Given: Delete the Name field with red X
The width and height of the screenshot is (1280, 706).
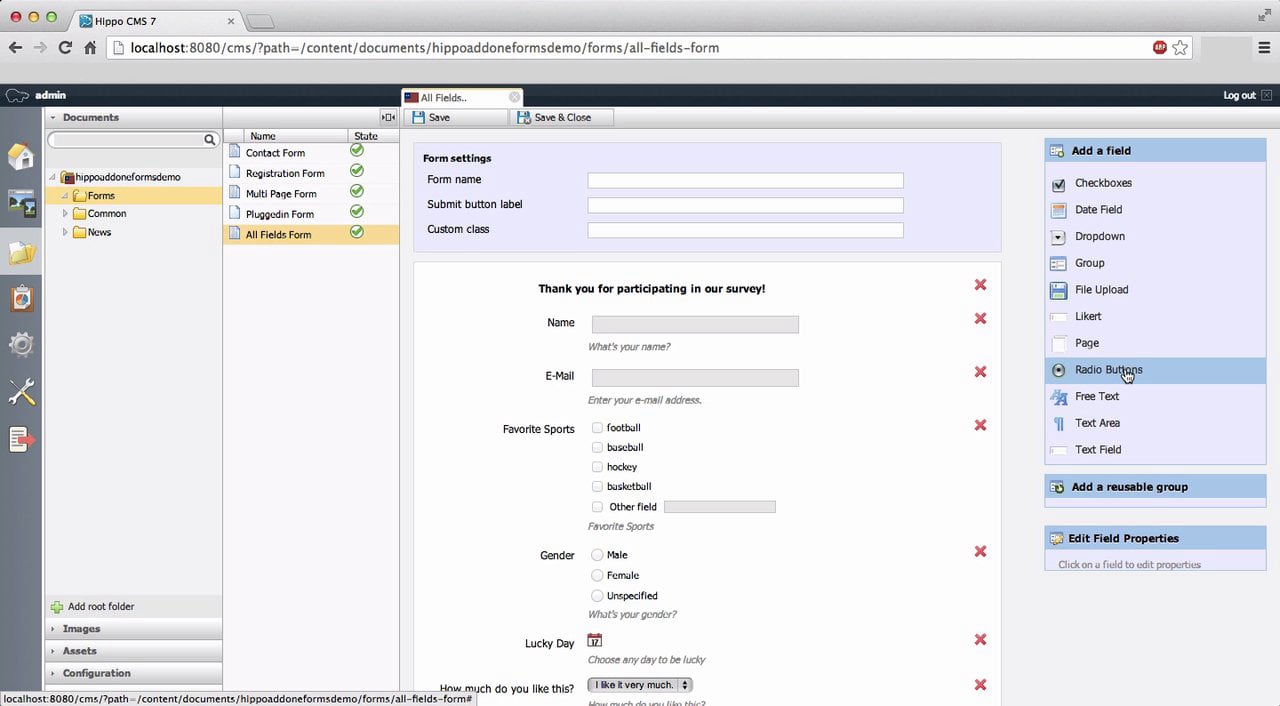Looking at the screenshot, I should tap(980, 318).
